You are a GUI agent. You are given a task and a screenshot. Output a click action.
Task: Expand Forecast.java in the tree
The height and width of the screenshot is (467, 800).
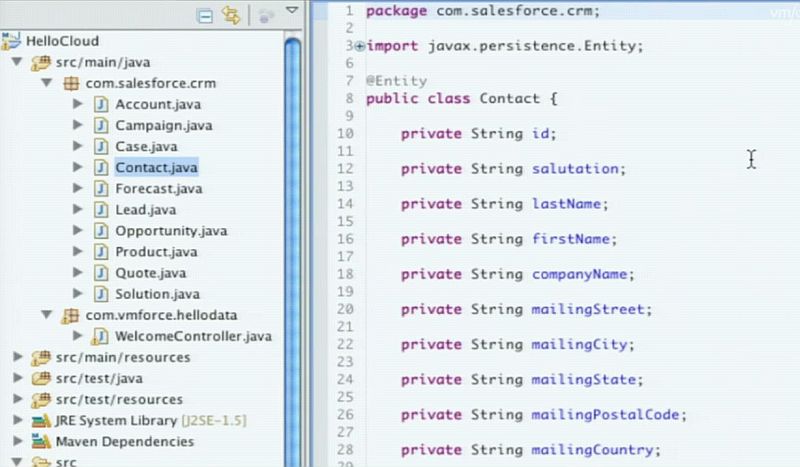(78, 188)
